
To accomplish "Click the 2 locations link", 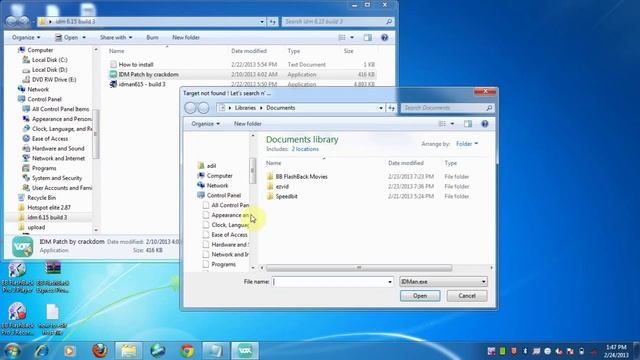I will [x=305, y=149].
